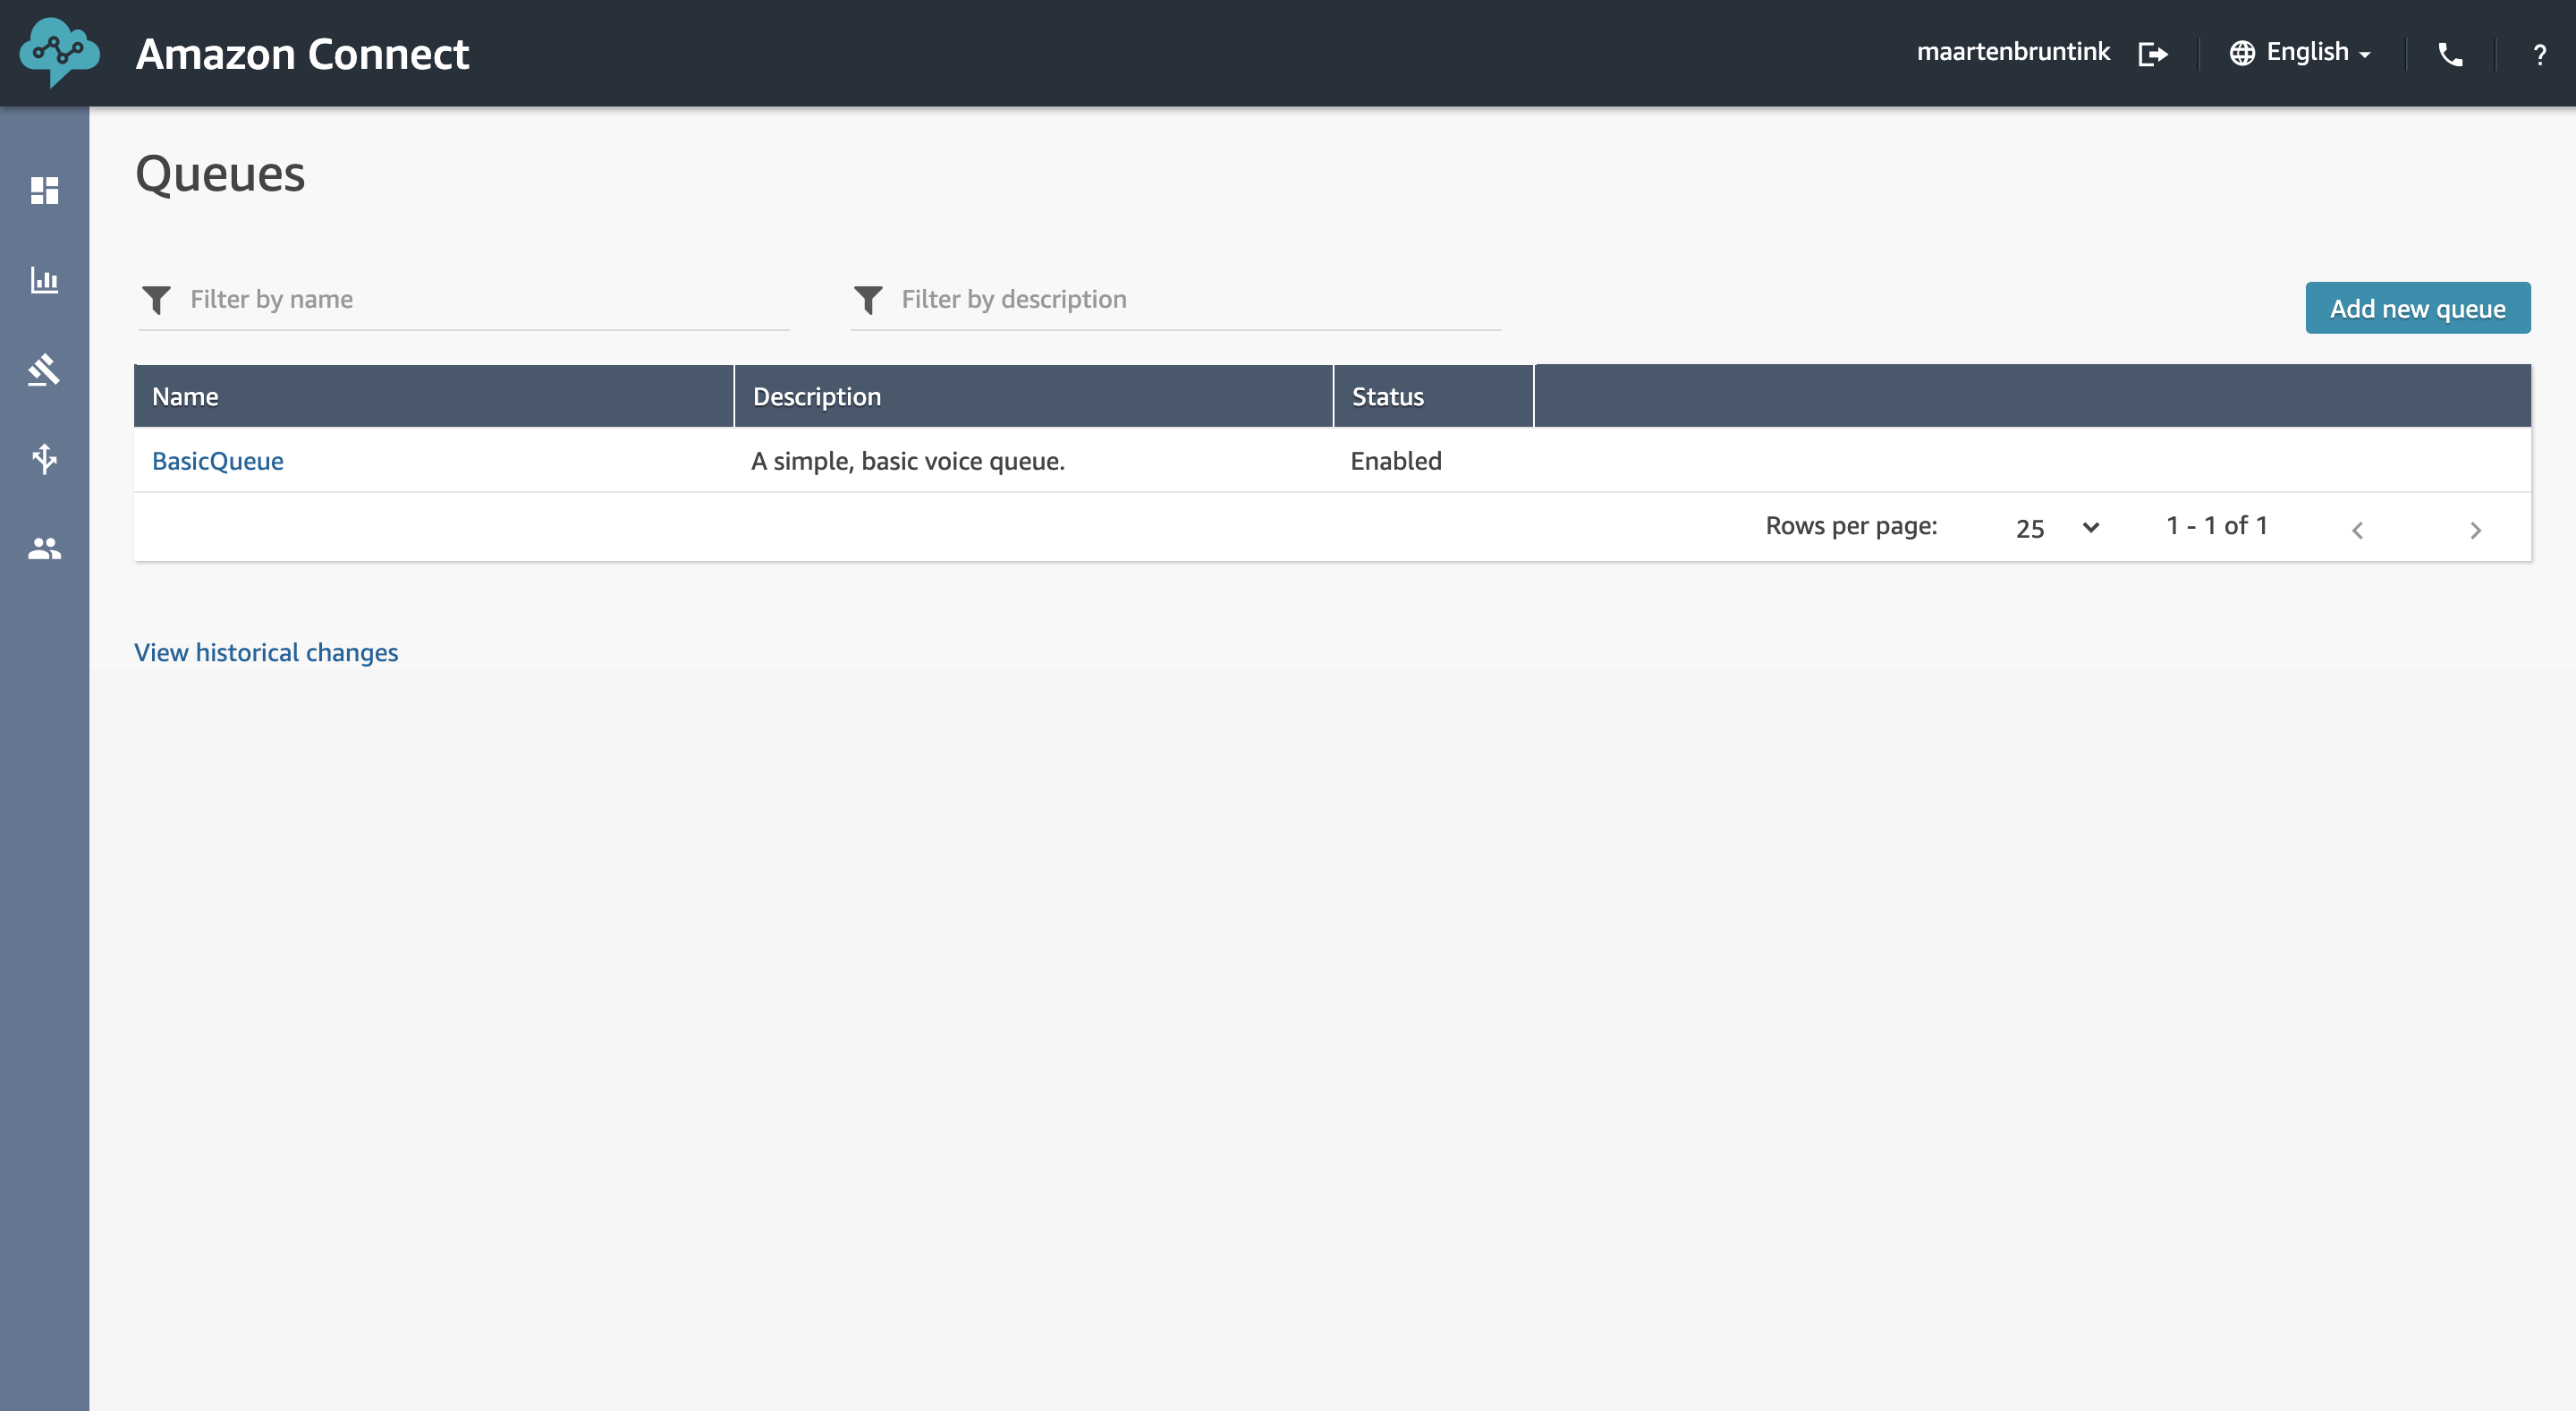2576x1411 pixels.
Task: Click the maartenbruntink username
Action: point(2013,51)
